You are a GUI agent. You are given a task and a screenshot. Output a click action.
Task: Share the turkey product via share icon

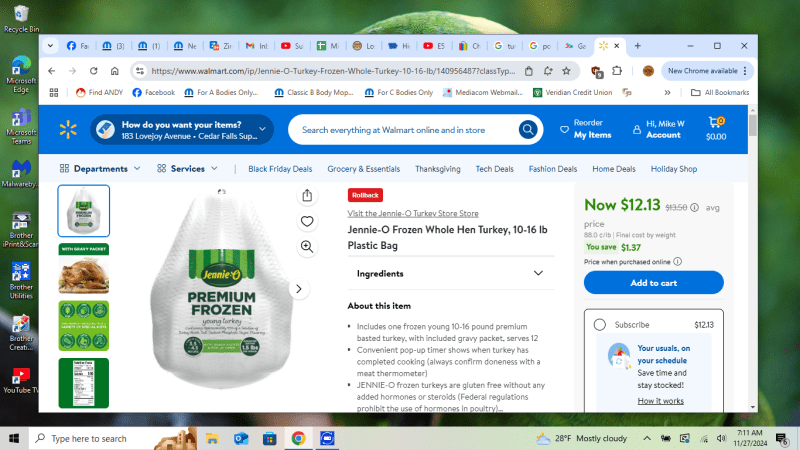[x=307, y=195]
